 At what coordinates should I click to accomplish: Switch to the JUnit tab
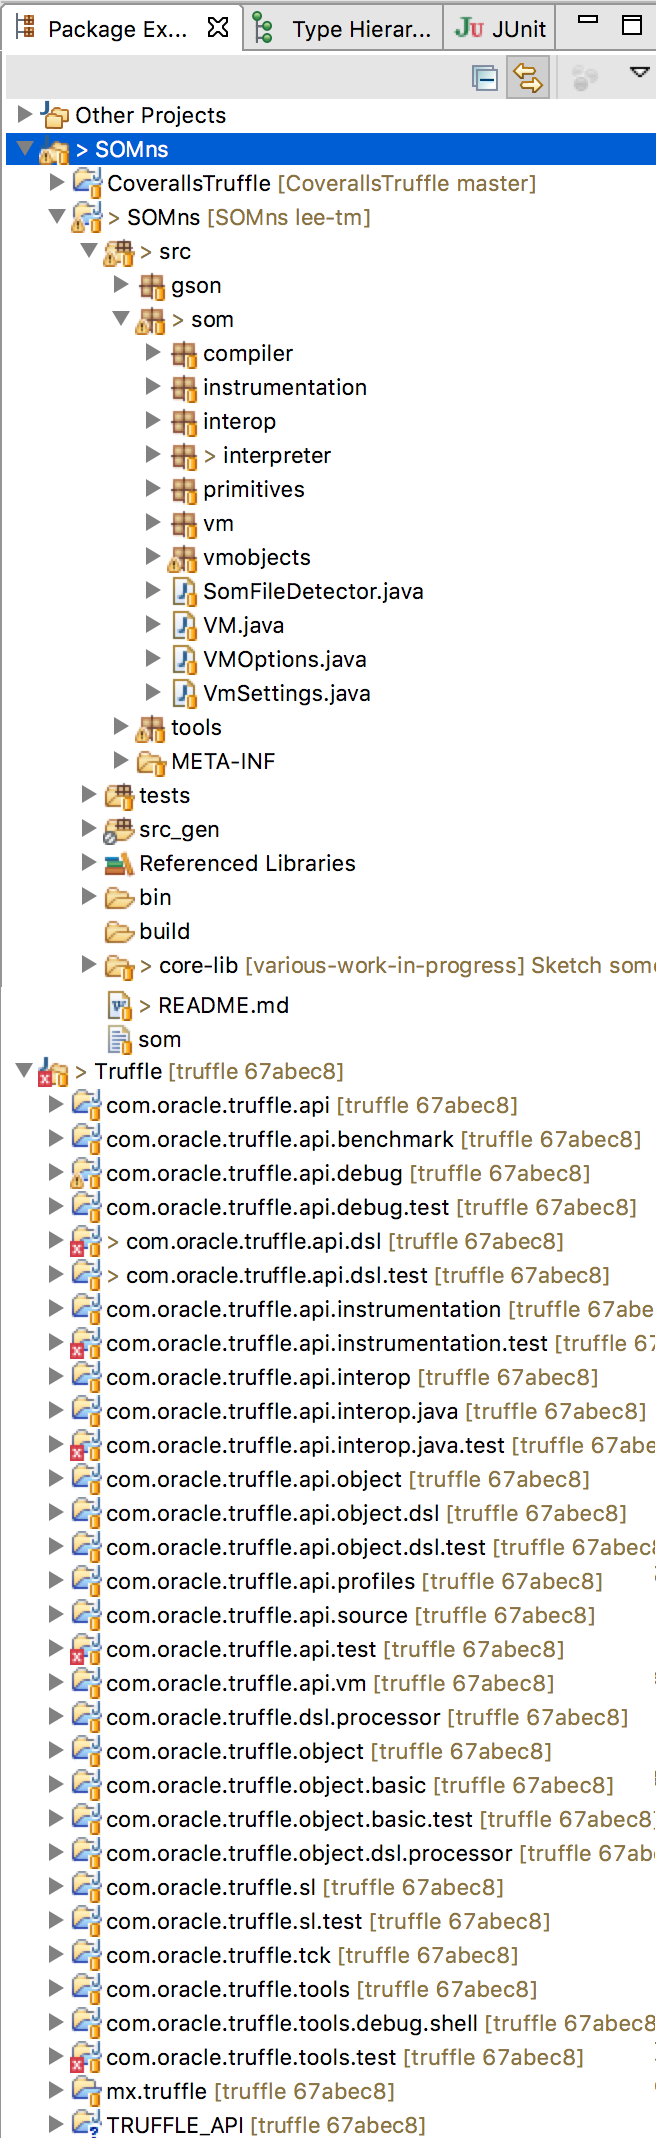[500, 28]
